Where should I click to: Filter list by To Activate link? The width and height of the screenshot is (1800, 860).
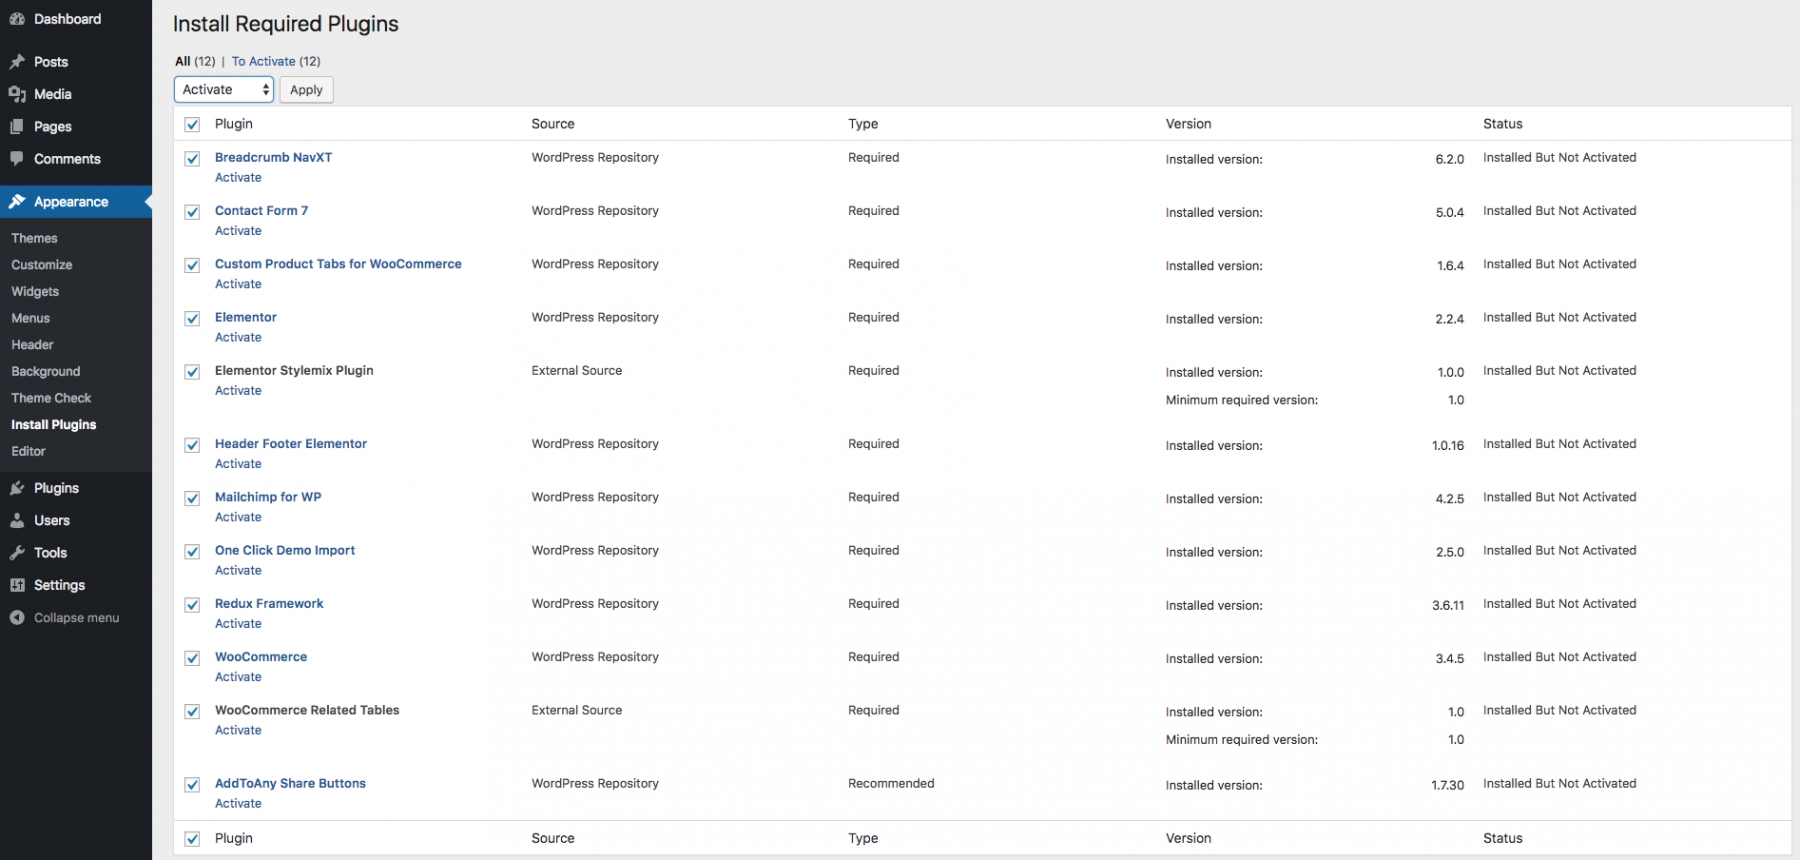263,61
